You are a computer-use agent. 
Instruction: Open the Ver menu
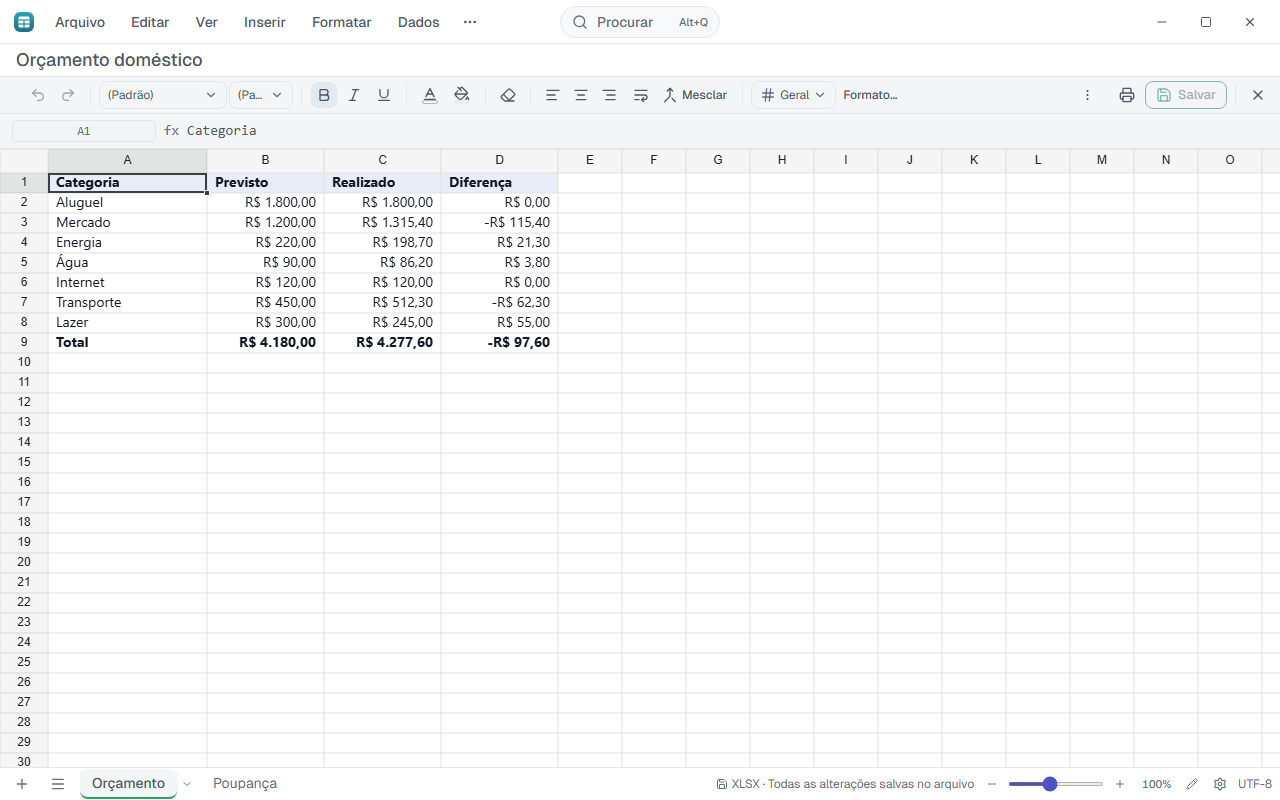[x=207, y=22]
